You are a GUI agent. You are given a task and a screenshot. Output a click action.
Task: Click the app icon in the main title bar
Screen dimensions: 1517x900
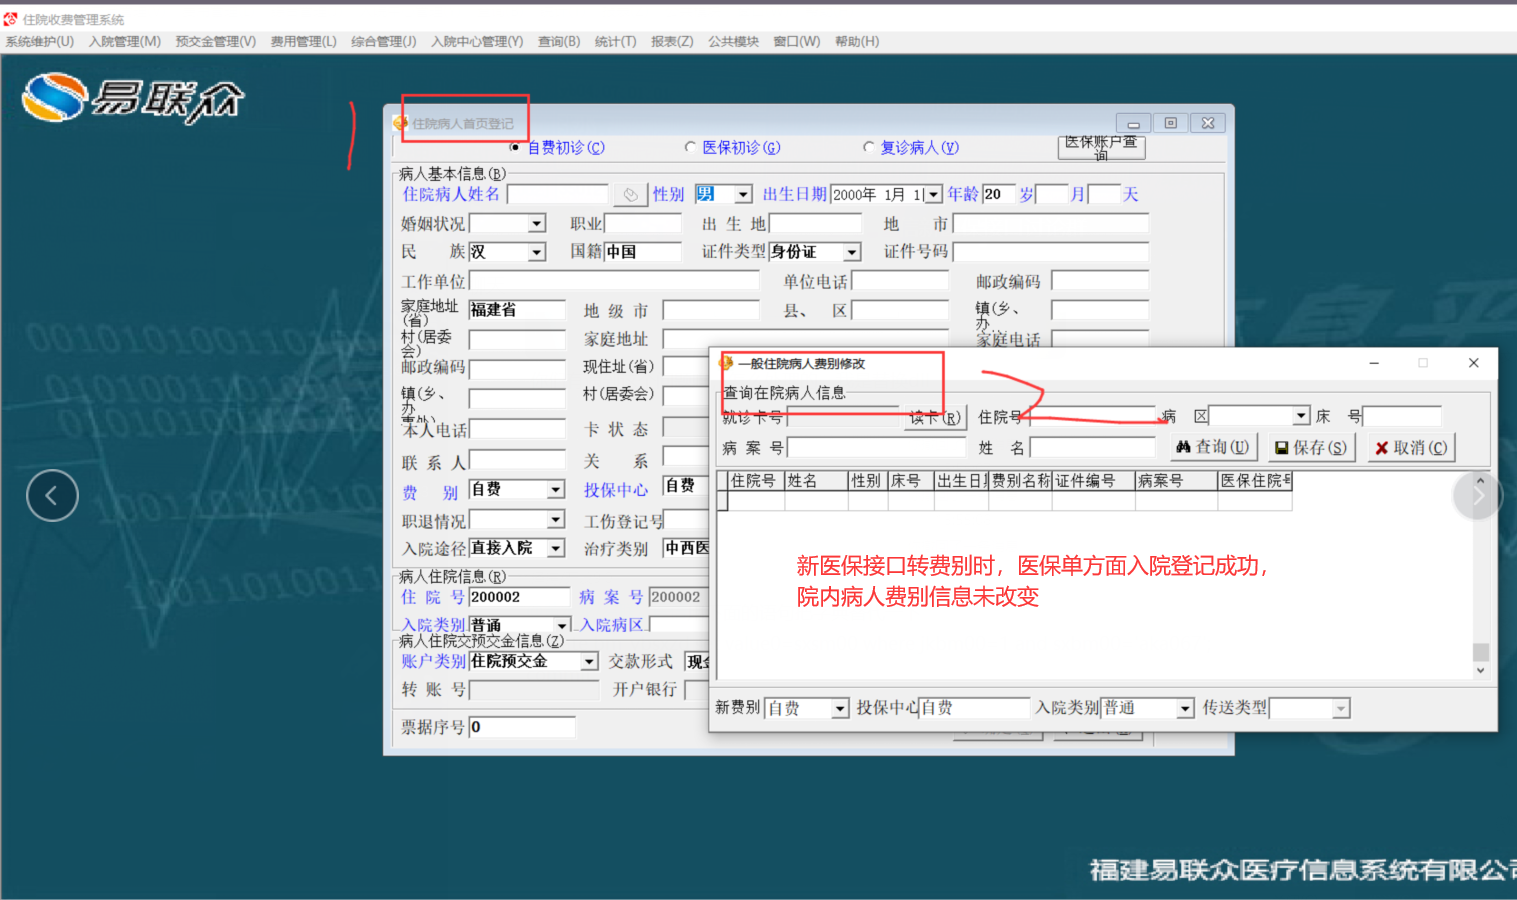coord(10,19)
